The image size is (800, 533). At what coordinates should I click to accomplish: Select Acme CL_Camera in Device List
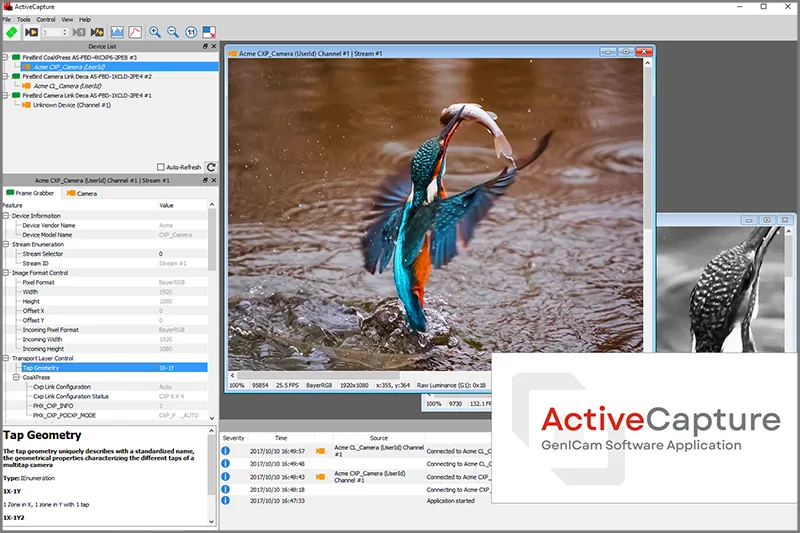[x=67, y=86]
